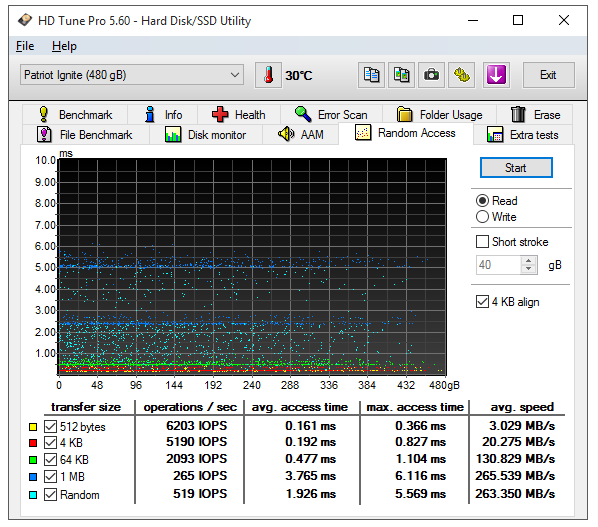Click the purple download arrow icon

496,75
